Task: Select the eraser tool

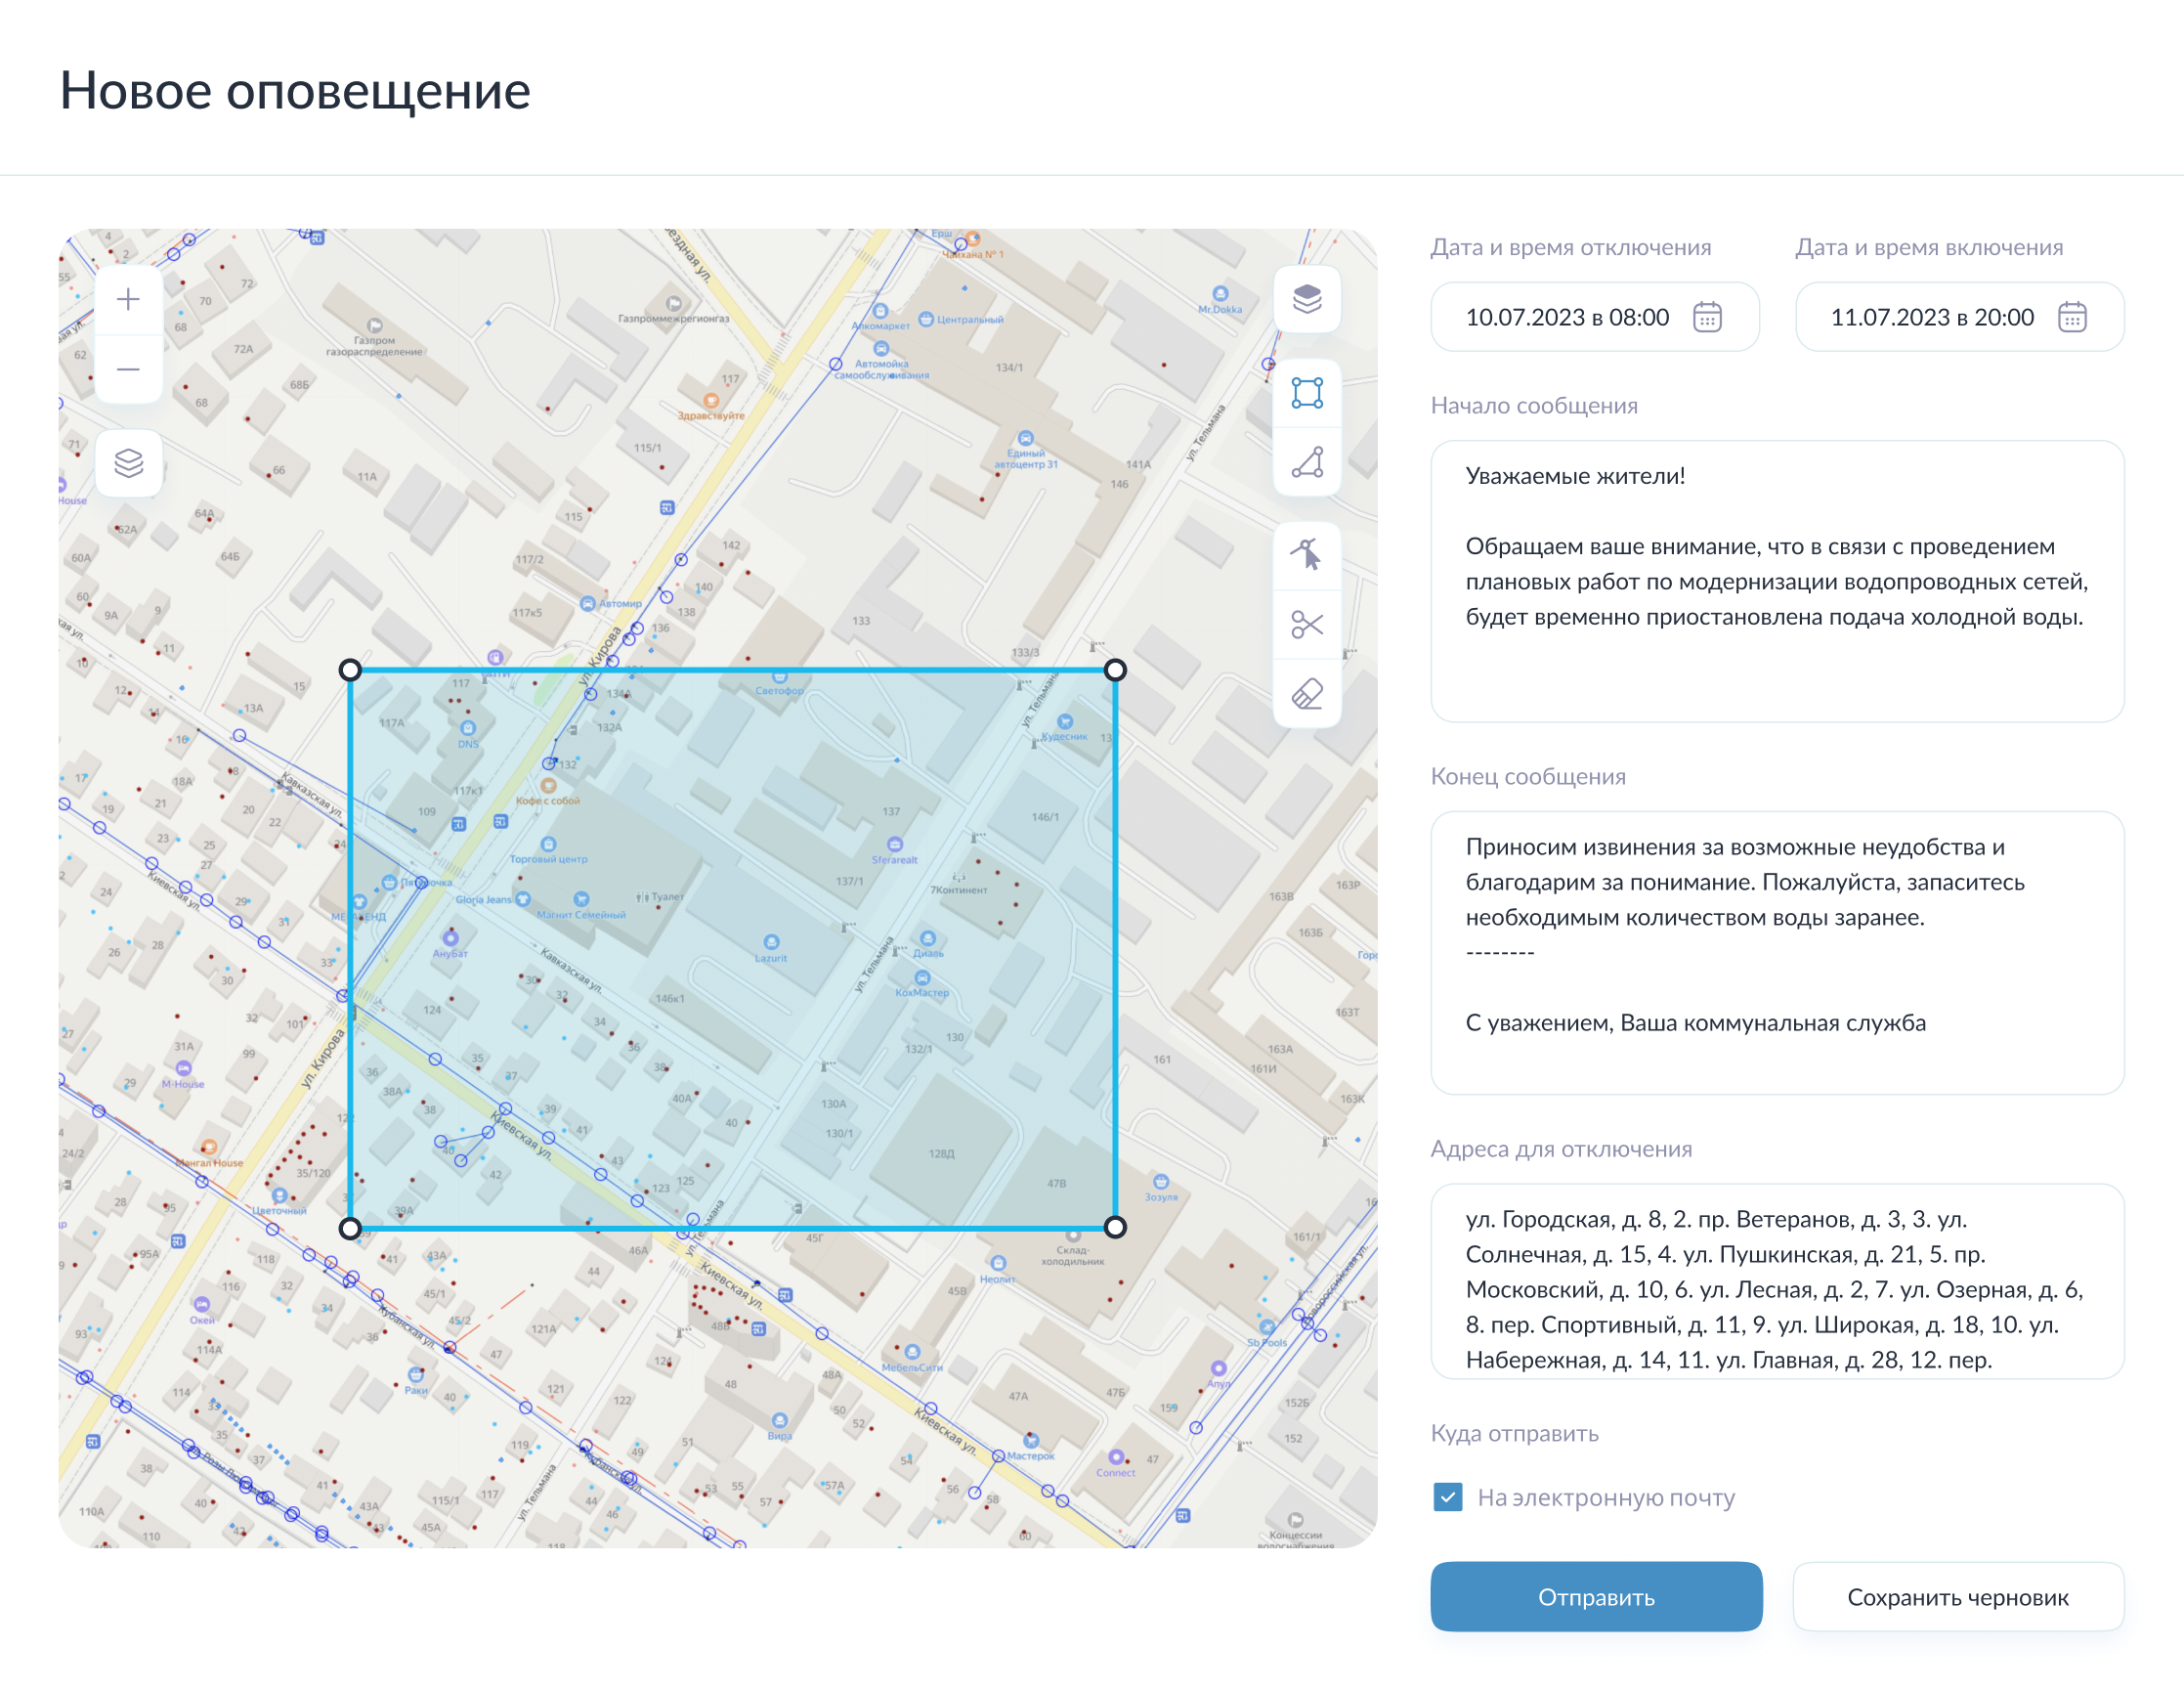Action: 1307,690
